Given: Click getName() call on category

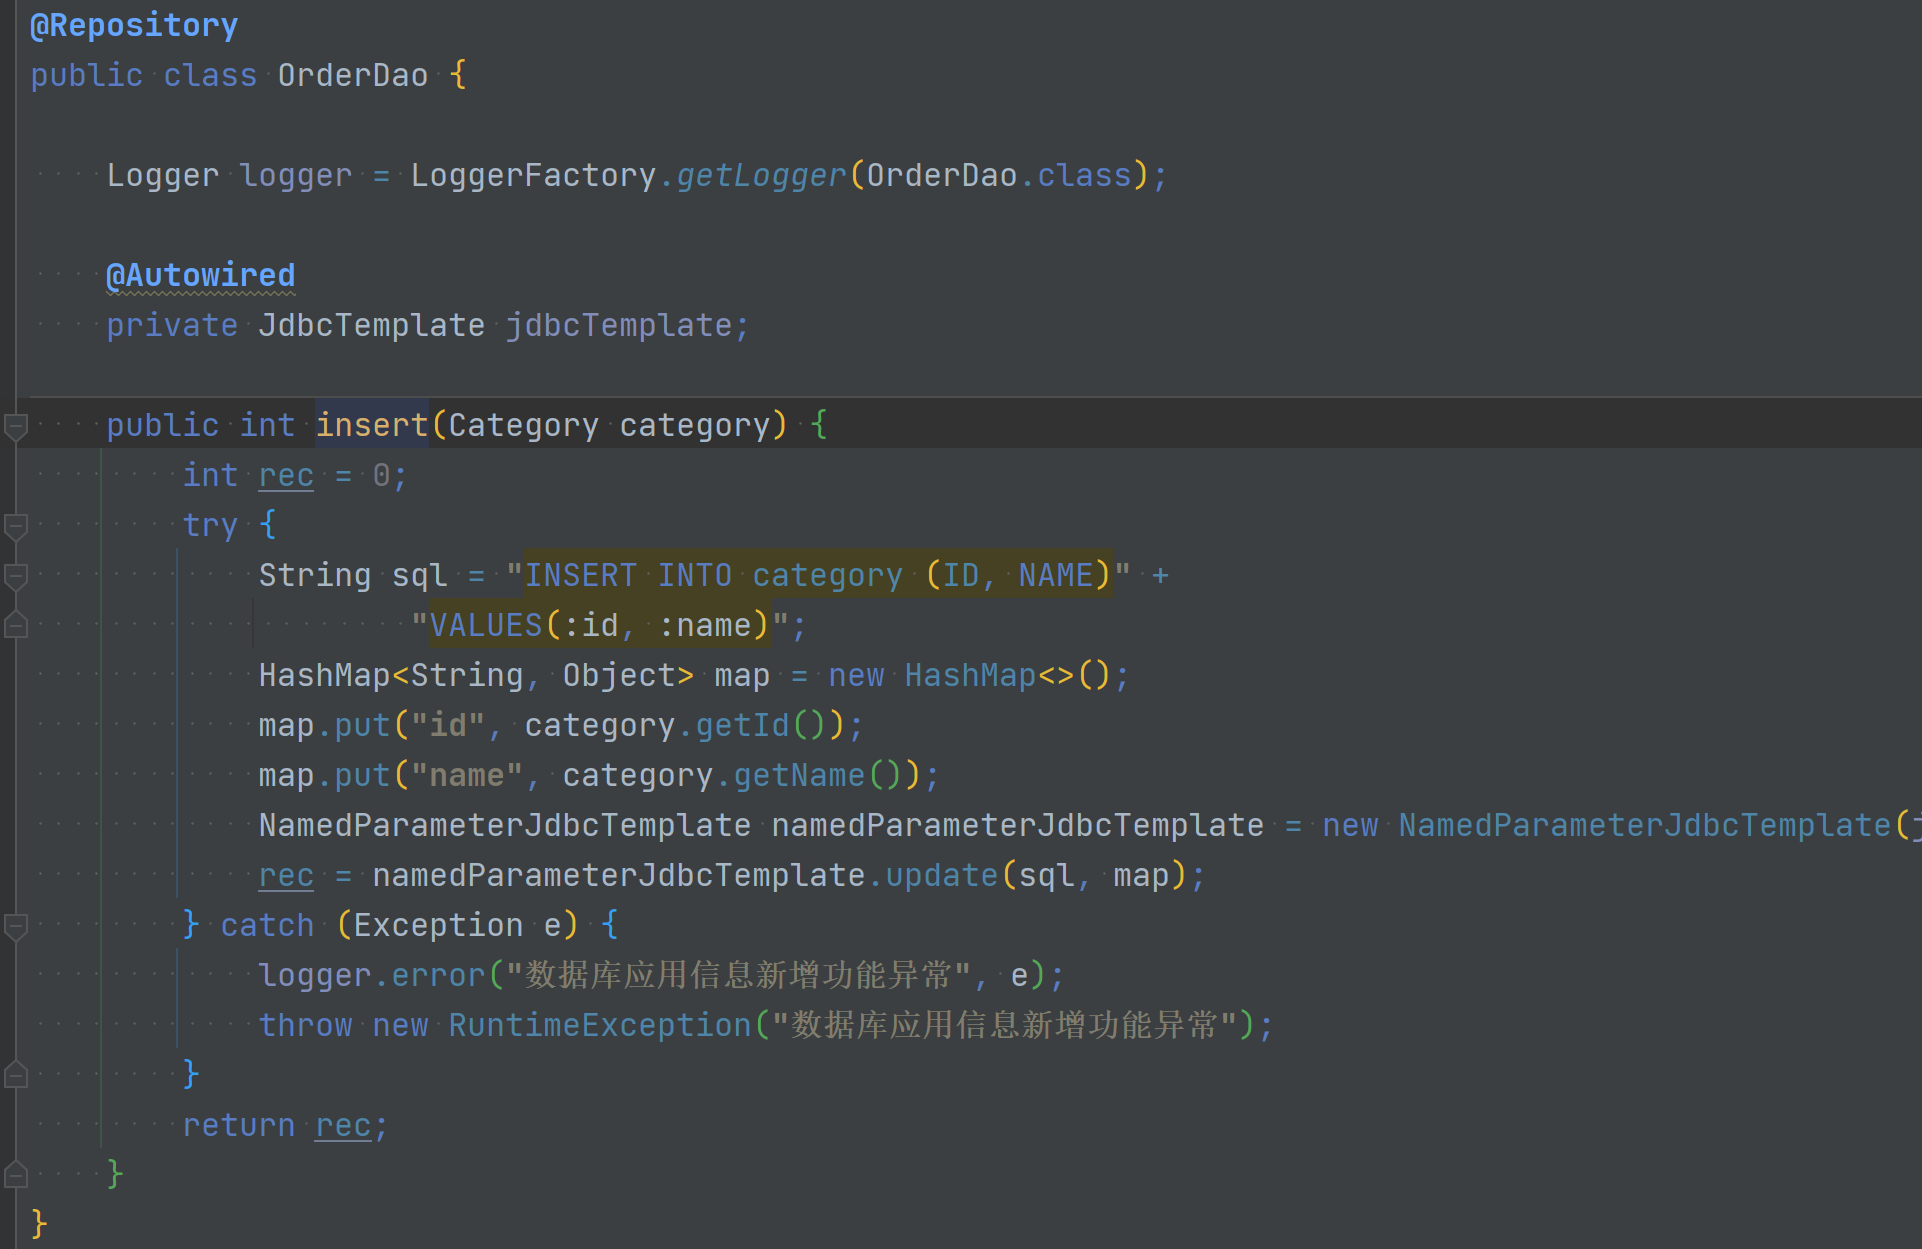Looking at the screenshot, I should (799, 775).
